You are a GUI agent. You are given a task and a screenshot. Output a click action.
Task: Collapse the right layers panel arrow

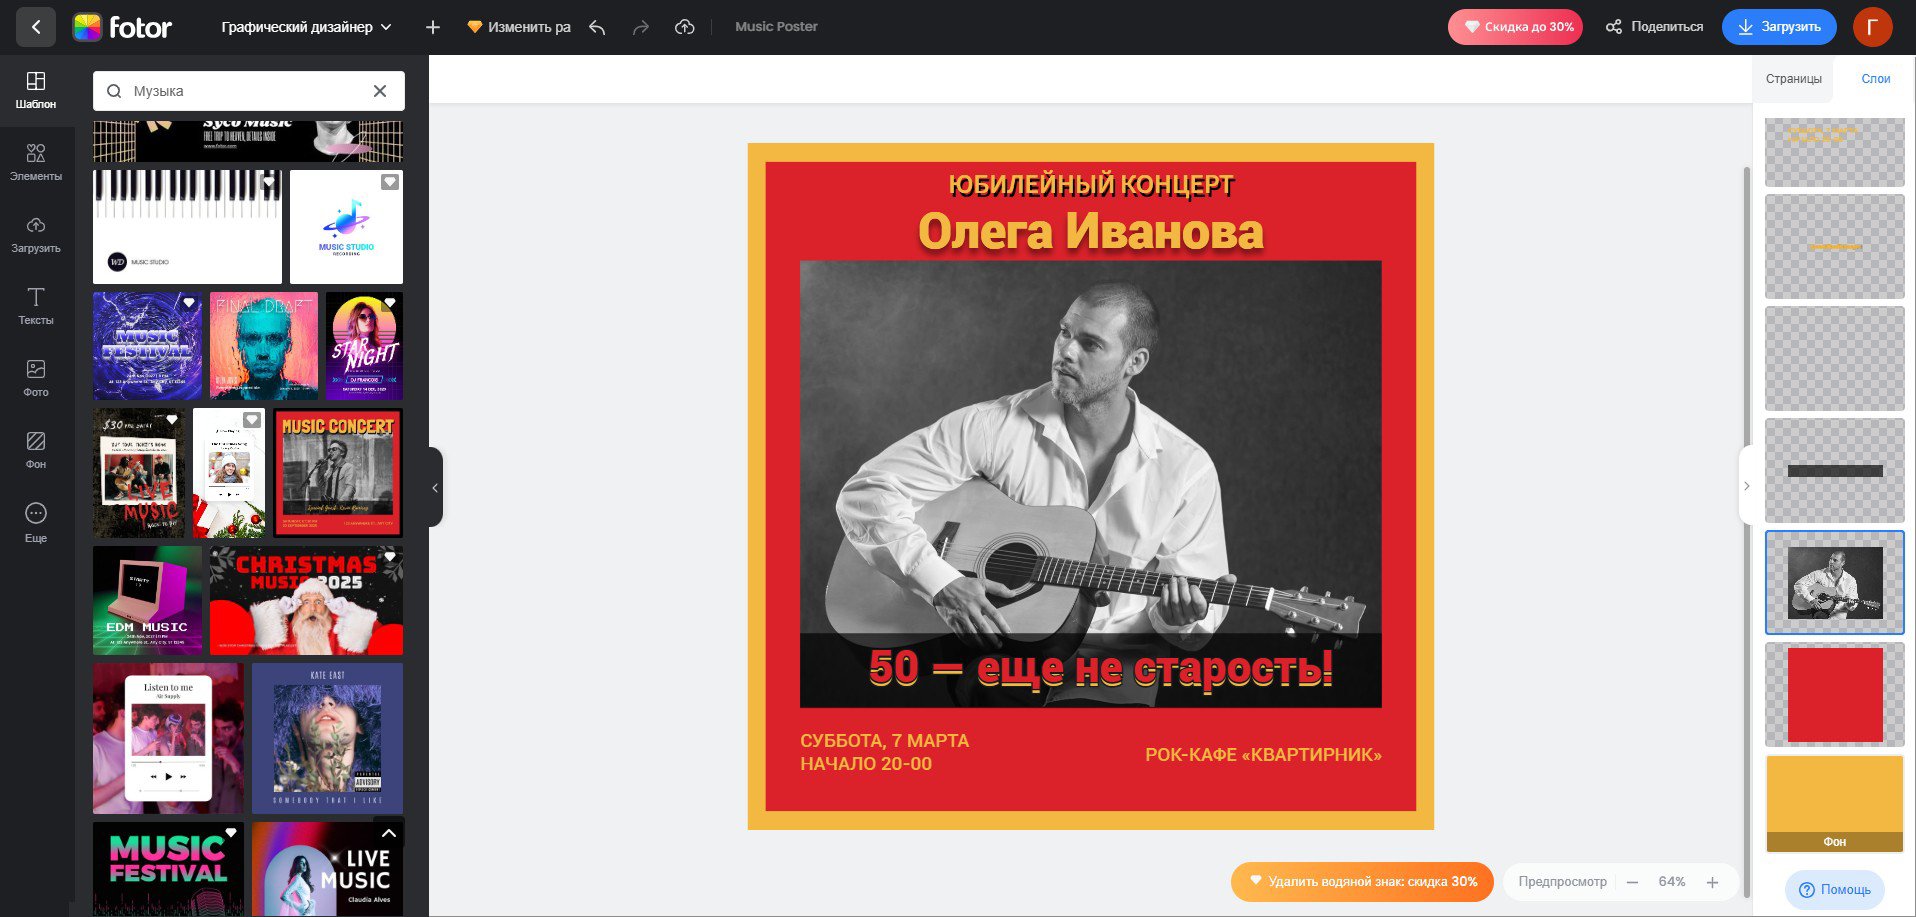(x=1747, y=486)
